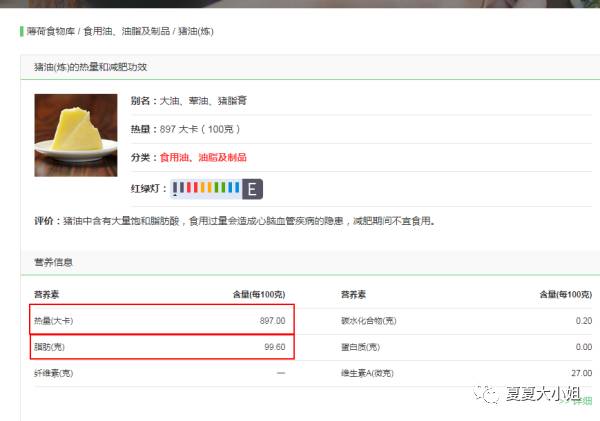The width and height of the screenshot is (600, 421).
Task: Open red 食用油、油脂及制品 category link
Action: coord(203,157)
